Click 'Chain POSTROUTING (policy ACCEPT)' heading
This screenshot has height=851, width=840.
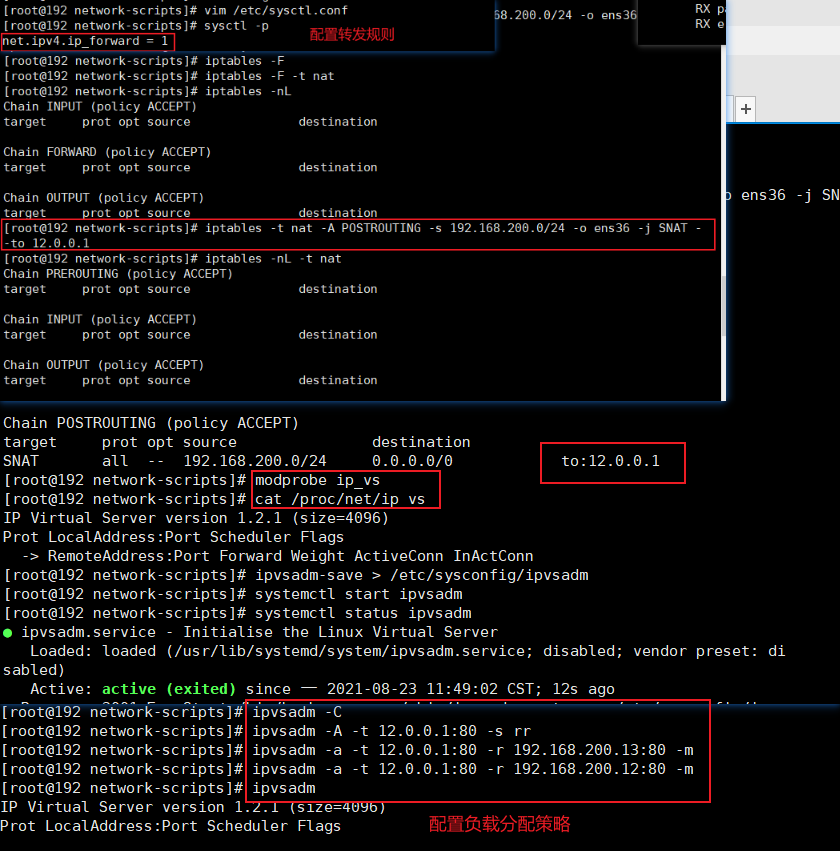151,423
